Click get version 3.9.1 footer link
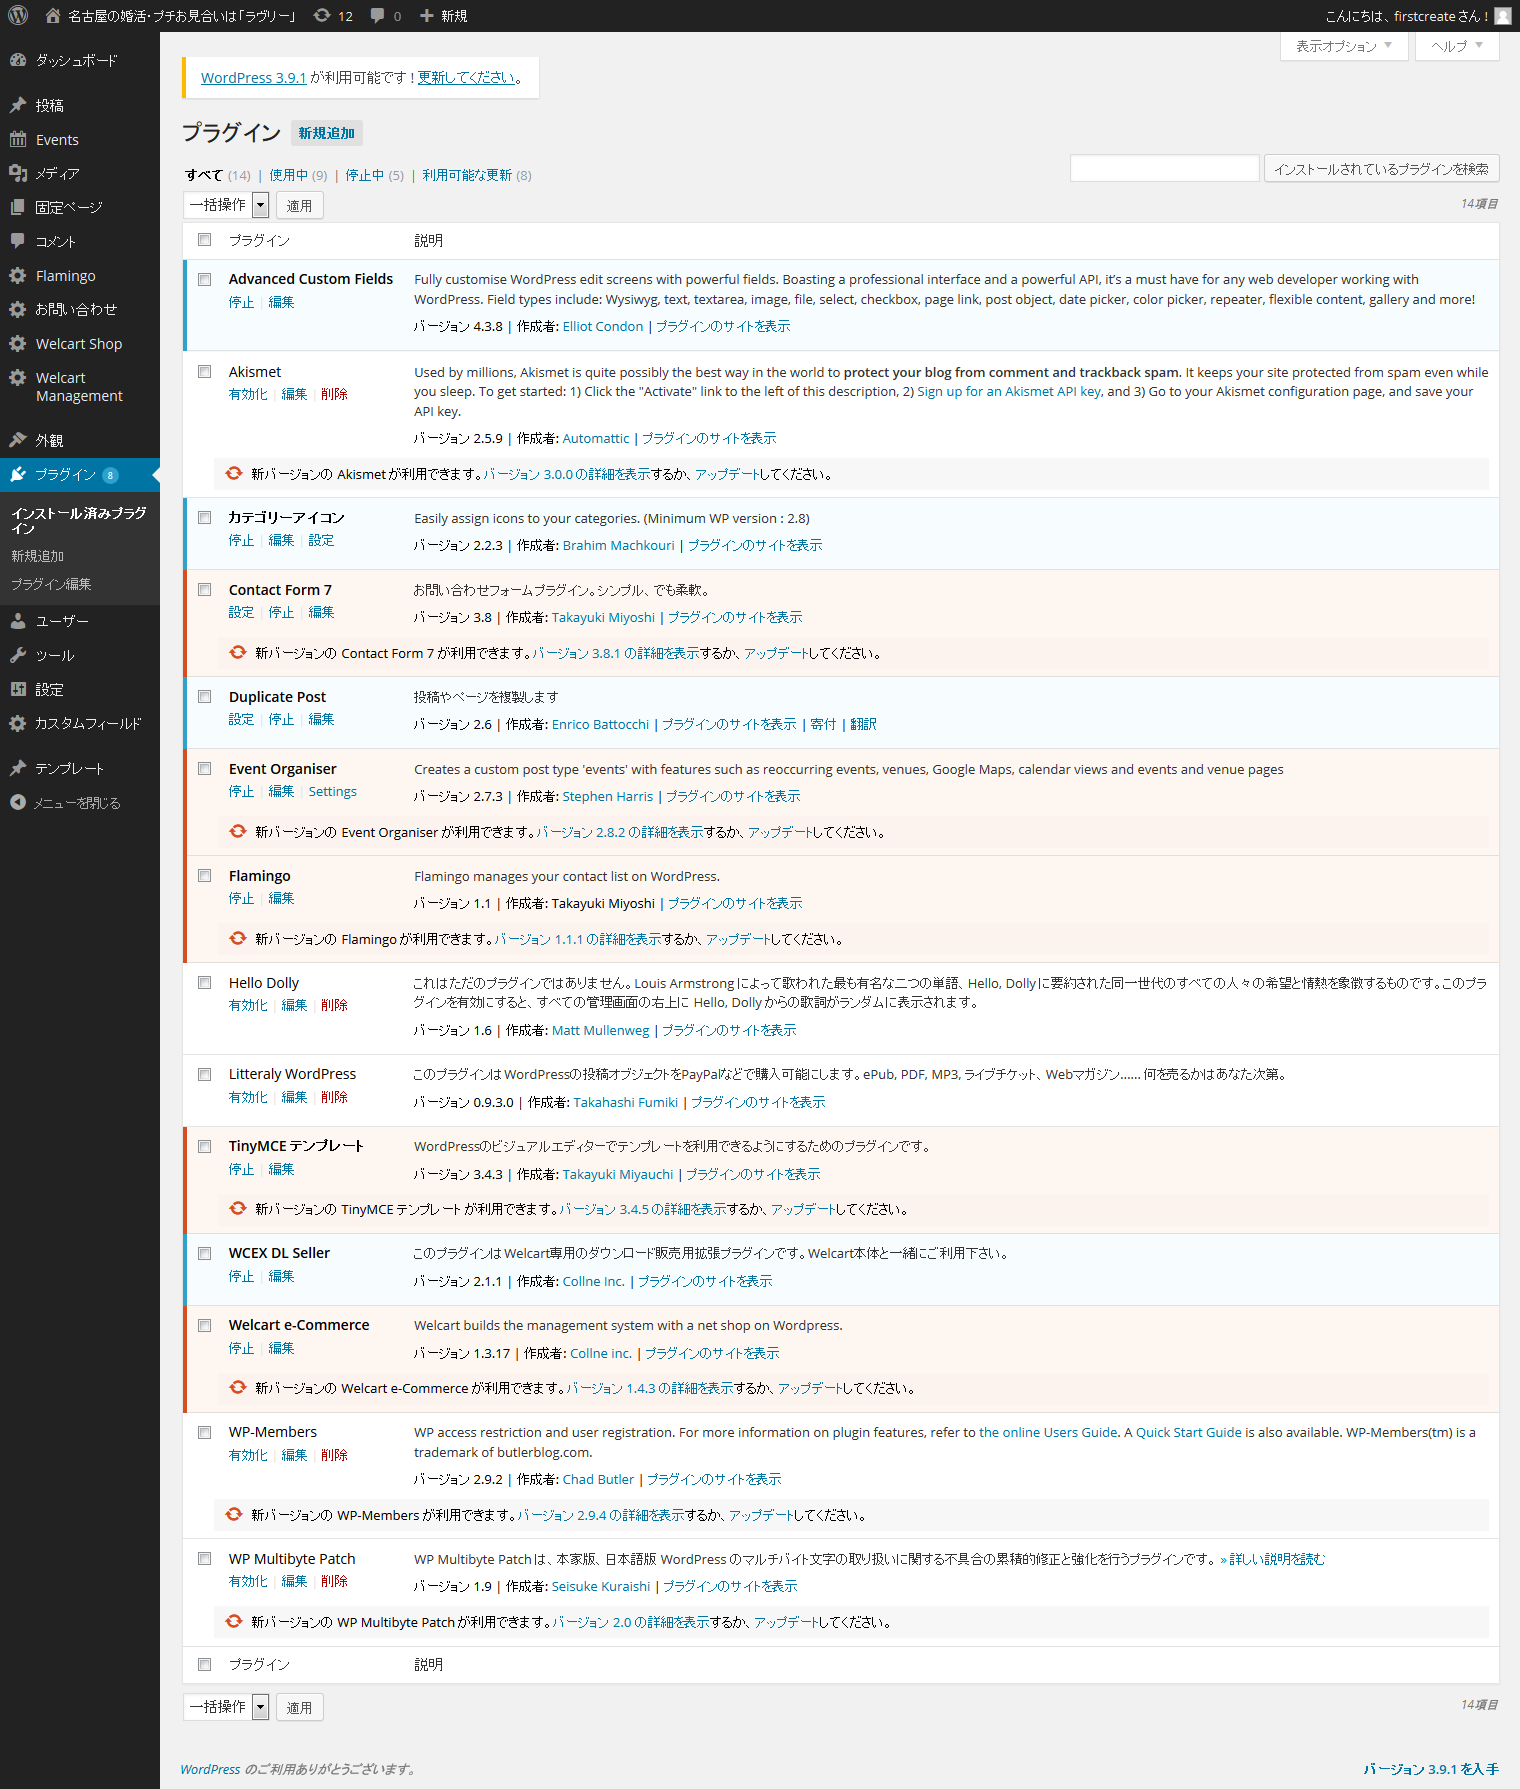This screenshot has height=1789, width=1520. (x=1431, y=1769)
